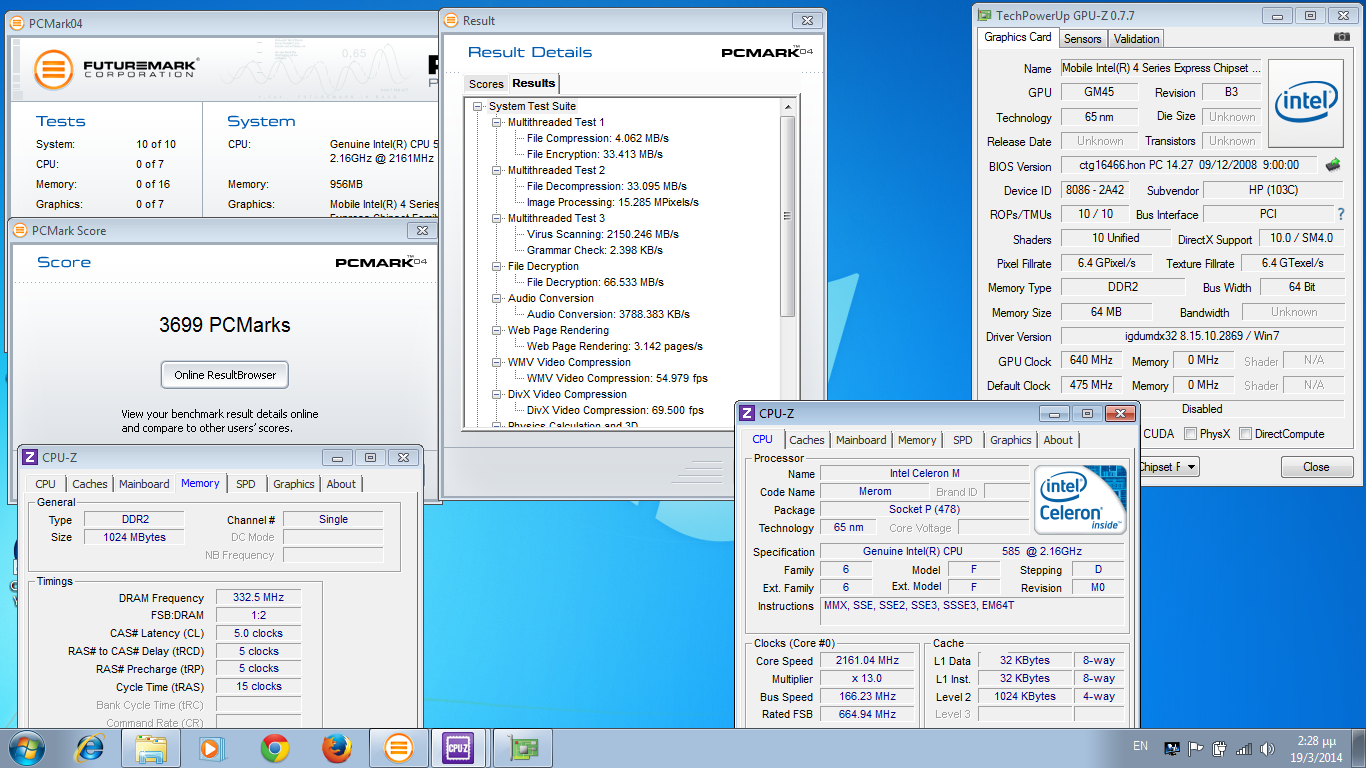Open the Graphics tab in the left CPU-Z window
This screenshot has width=1366, height=768.
294,484
